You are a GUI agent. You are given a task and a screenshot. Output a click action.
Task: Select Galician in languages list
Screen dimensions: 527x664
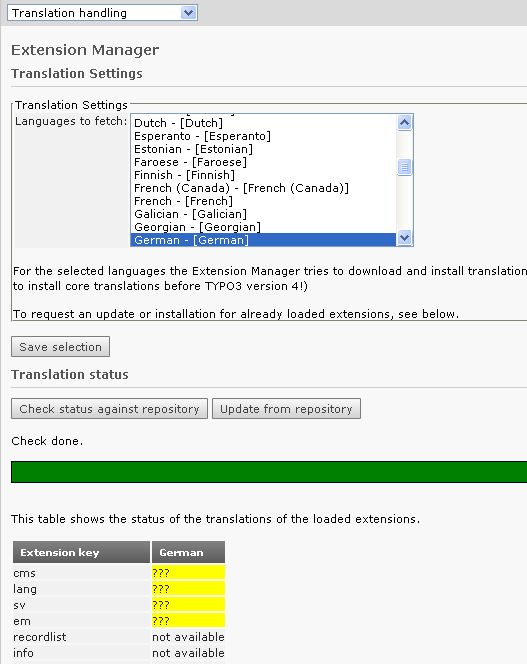coord(264,214)
